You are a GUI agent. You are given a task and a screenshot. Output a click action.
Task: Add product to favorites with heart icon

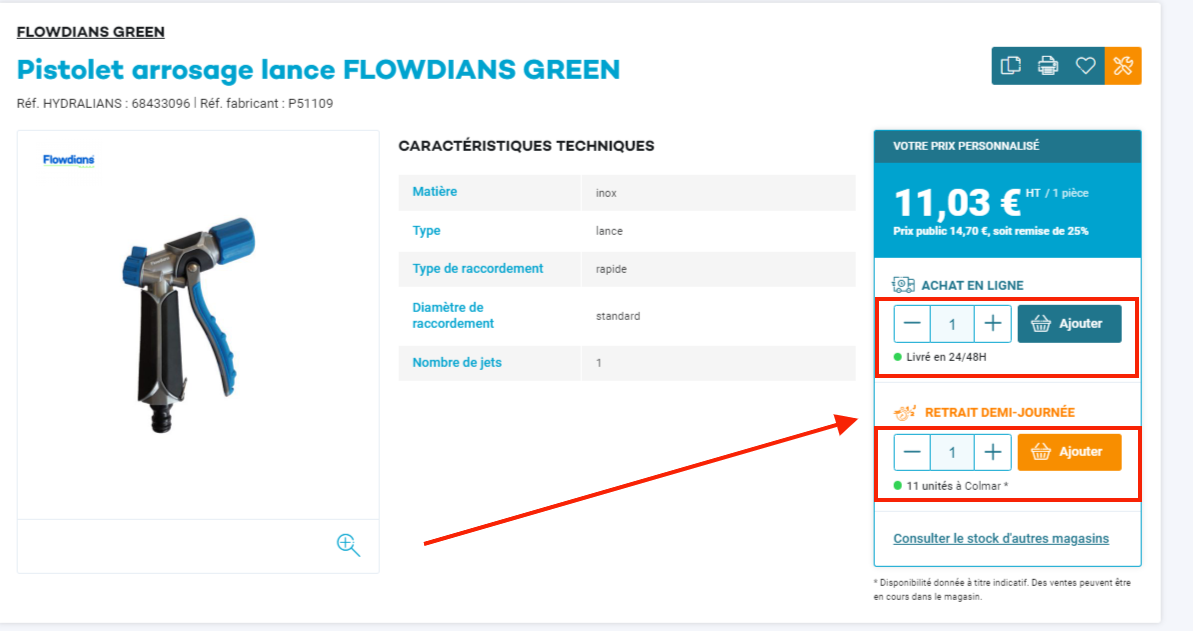pos(1086,65)
